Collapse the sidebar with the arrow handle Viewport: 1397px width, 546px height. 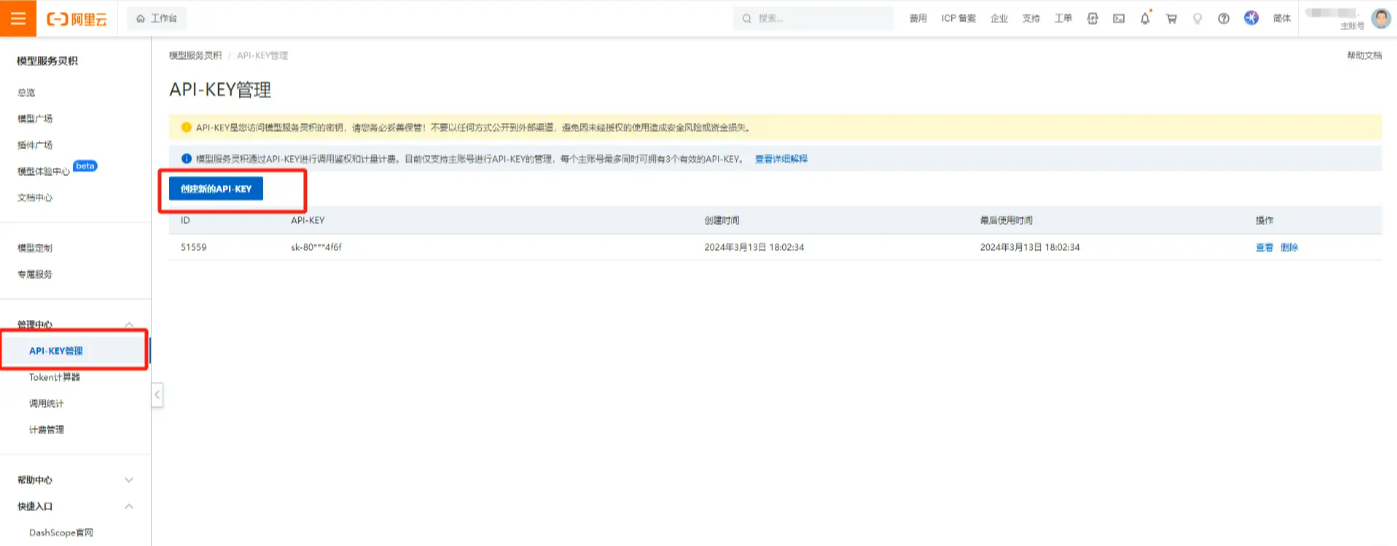157,396
